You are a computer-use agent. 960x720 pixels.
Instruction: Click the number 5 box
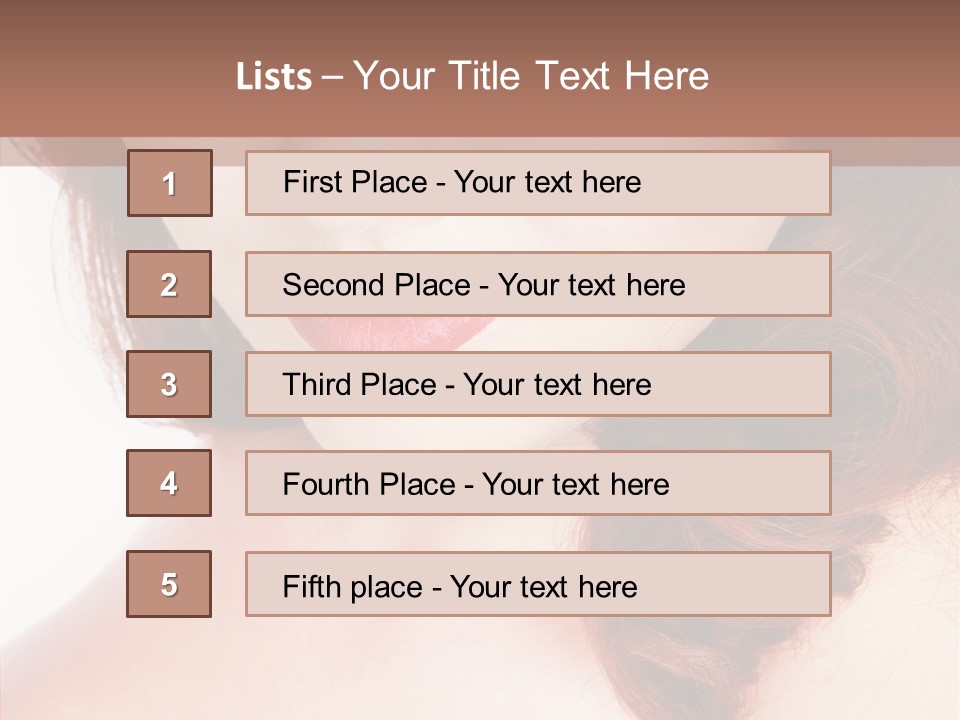click(169, 584)
